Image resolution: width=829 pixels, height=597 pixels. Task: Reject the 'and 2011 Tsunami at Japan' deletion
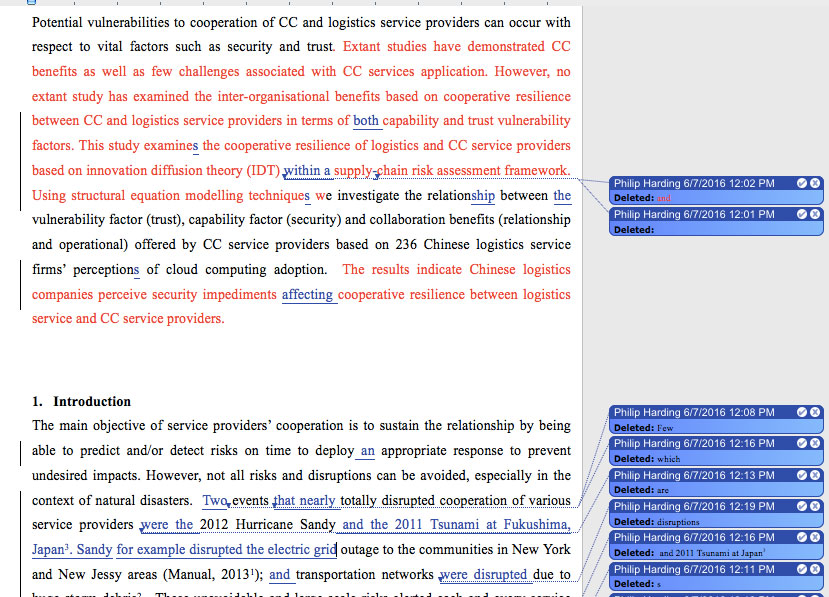click(x=815, y=537)
